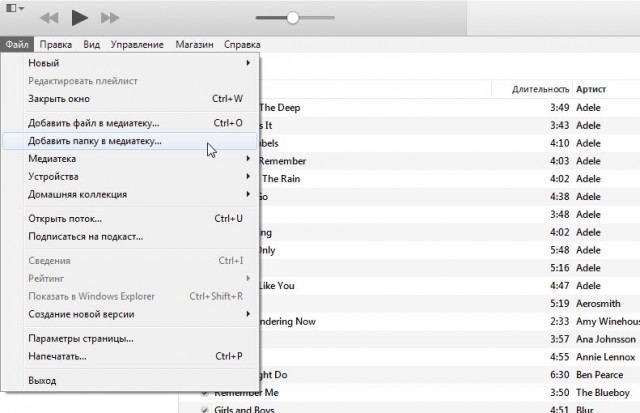Expand the Медиатека submenu
640x413 pixels.
tap(131, 159)
